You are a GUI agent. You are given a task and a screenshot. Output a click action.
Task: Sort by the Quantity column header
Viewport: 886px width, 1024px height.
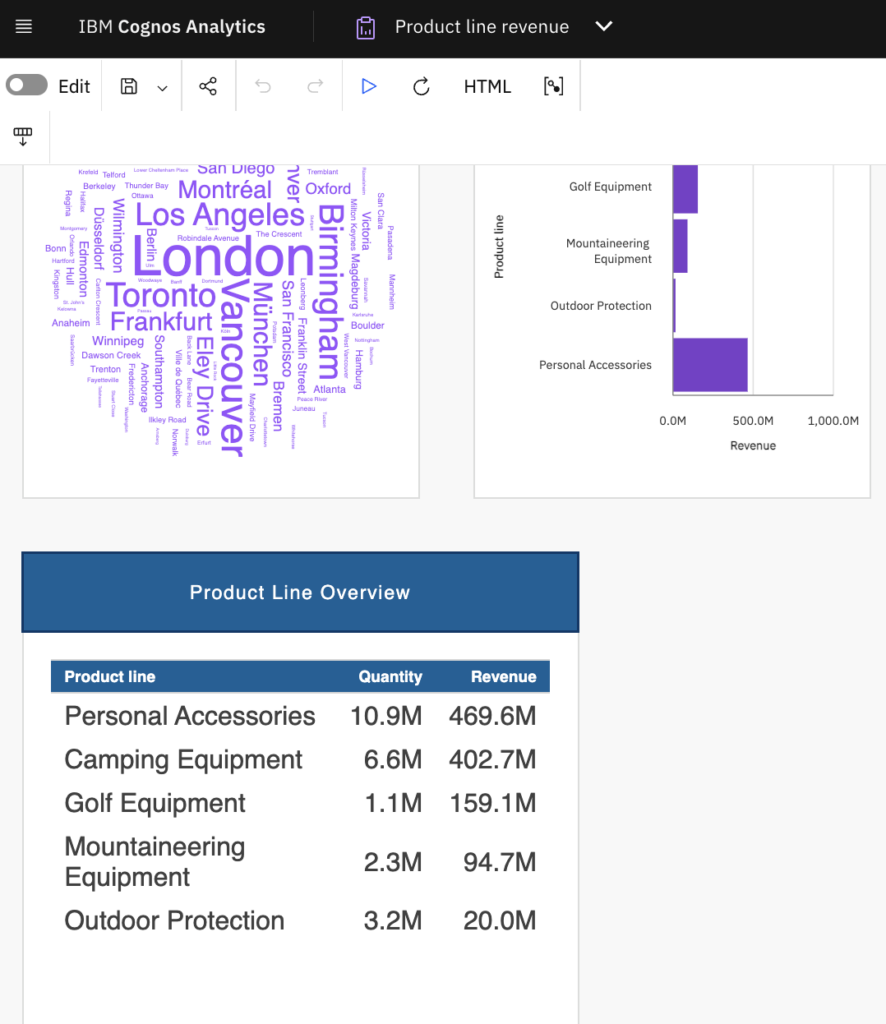[x=390, y=677]
